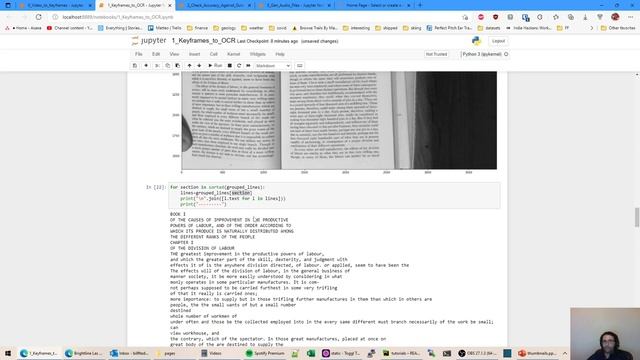Restart kernel and rerun whole notebook

click(x=248, y=66)
